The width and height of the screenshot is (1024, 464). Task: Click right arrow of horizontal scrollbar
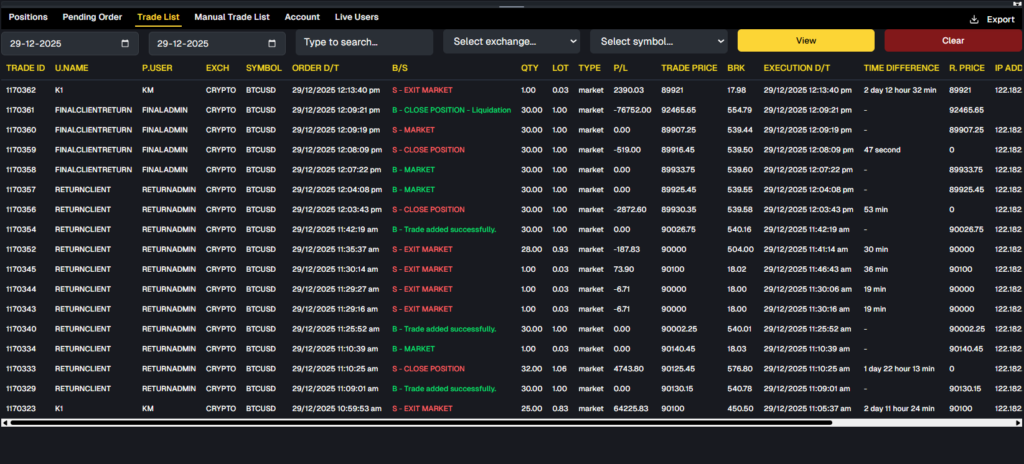[1018, 422]
